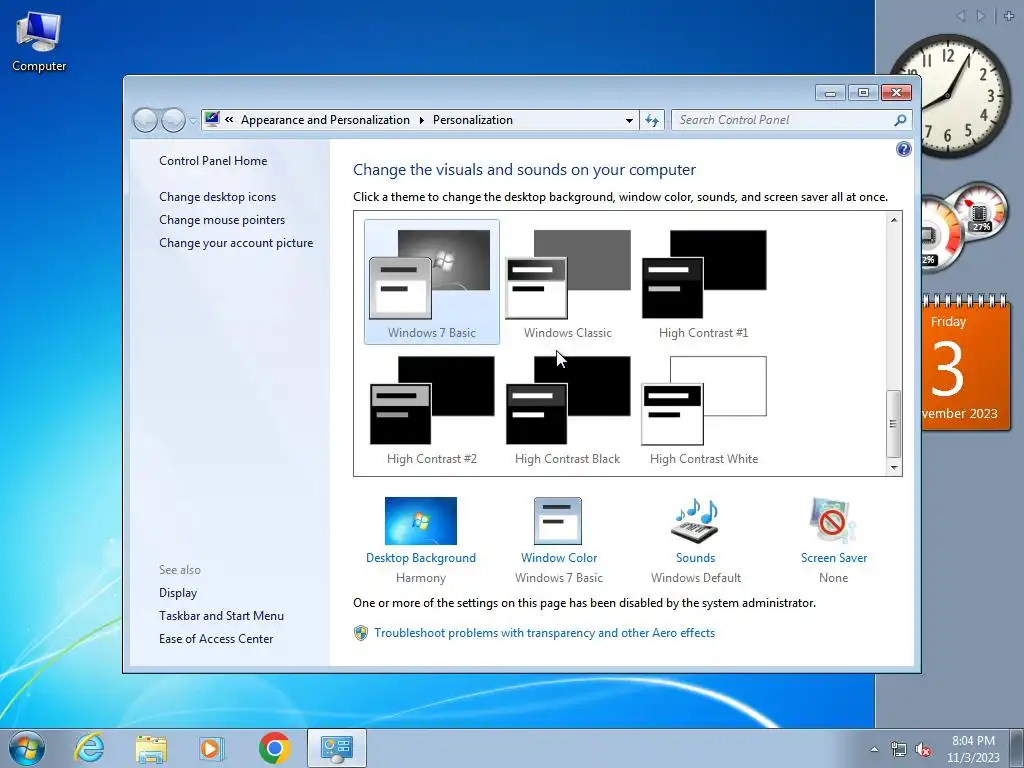Open the Sounds keyboard icon

pyautogui.click(x=695, y=521)
